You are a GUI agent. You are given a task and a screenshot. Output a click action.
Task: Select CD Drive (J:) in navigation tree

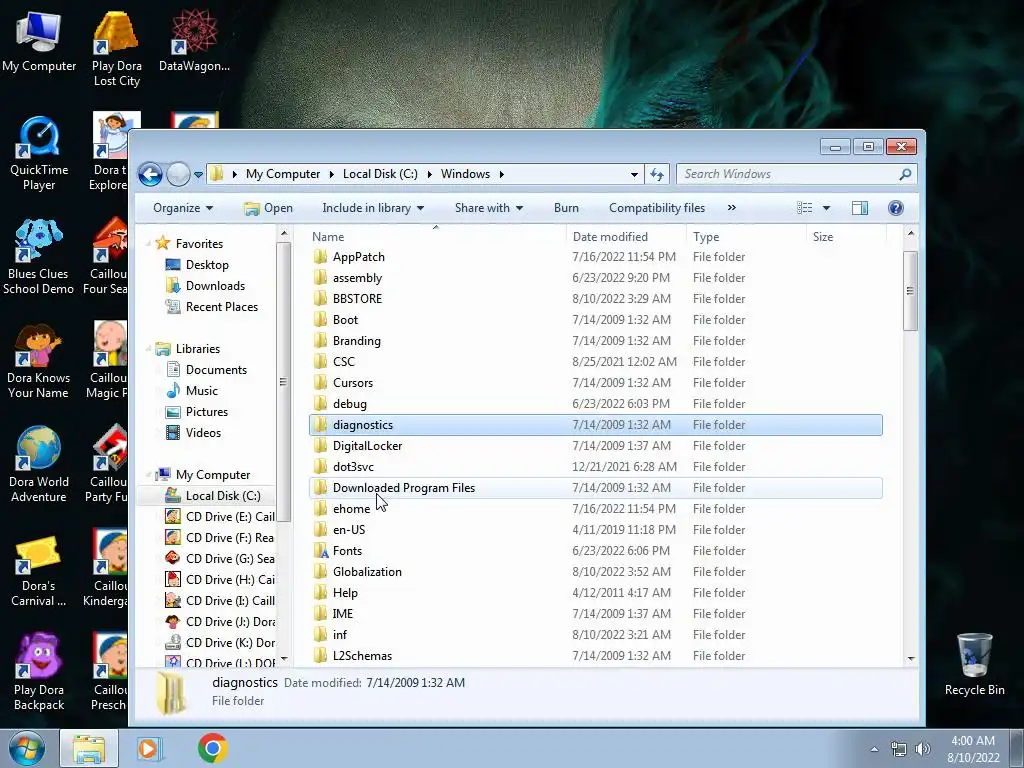[x=230, y=622]
